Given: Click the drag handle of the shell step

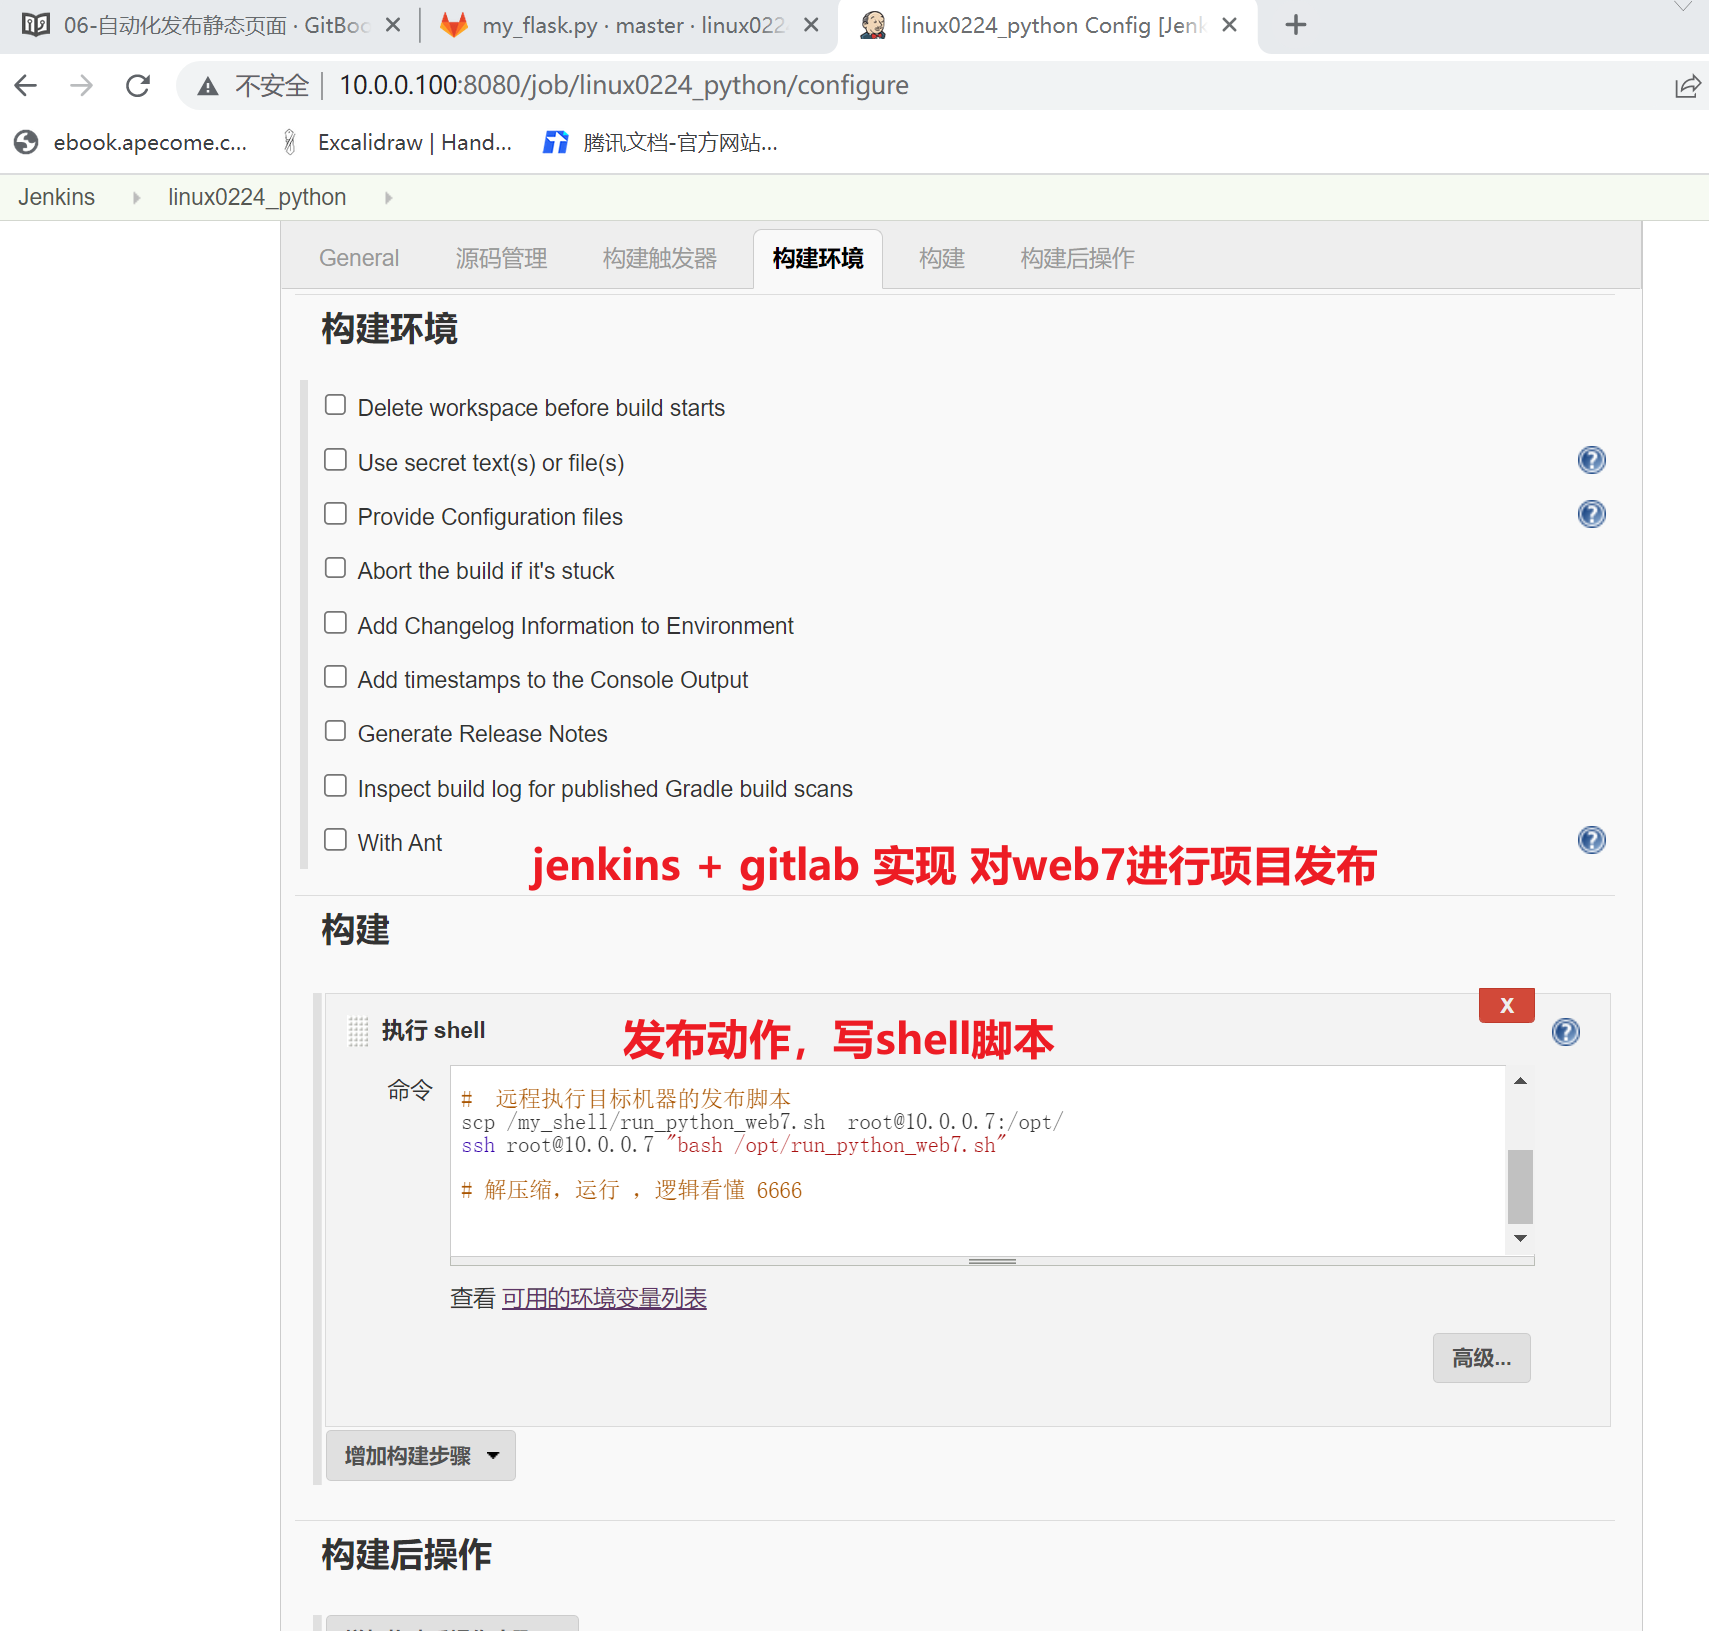Looking at the screenshot, I should click(358, 1031).
